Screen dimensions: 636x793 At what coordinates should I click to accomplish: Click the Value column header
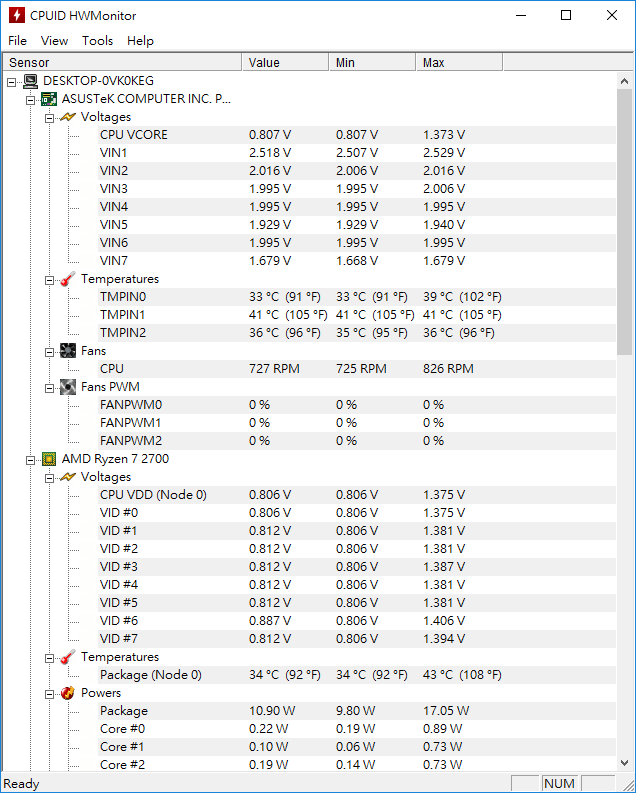click(x=285, y=62)
